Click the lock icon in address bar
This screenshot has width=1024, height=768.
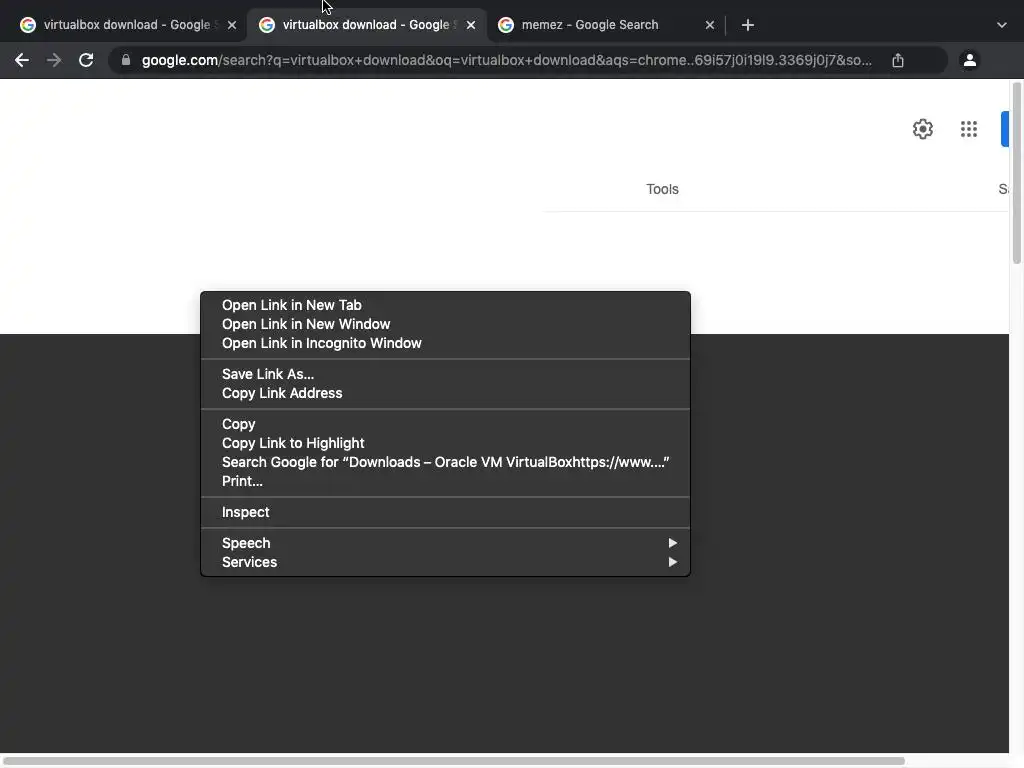(126, 60)
